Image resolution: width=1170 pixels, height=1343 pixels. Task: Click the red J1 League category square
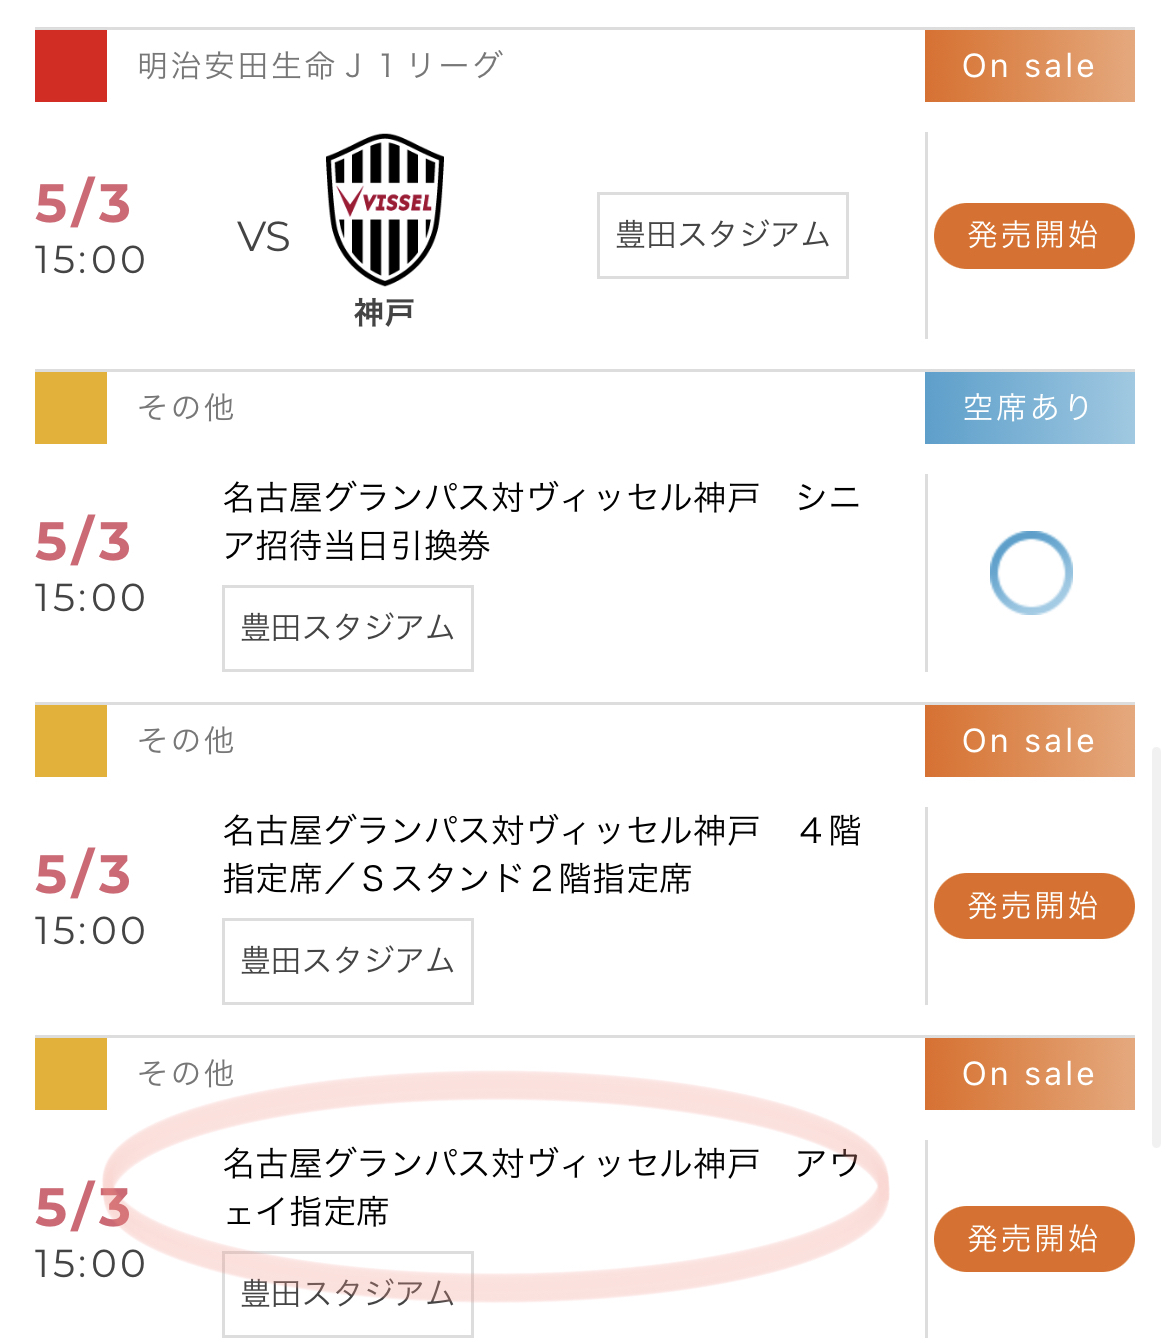71,66
